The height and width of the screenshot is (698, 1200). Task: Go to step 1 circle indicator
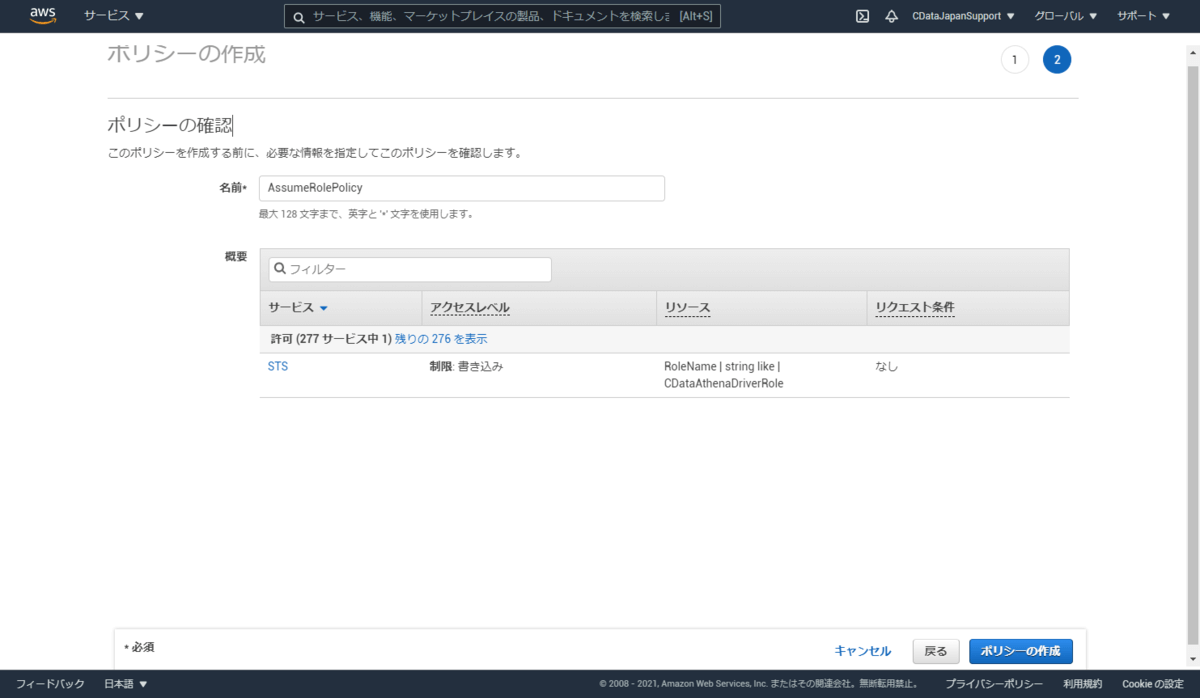click(x=1014, y=60)
